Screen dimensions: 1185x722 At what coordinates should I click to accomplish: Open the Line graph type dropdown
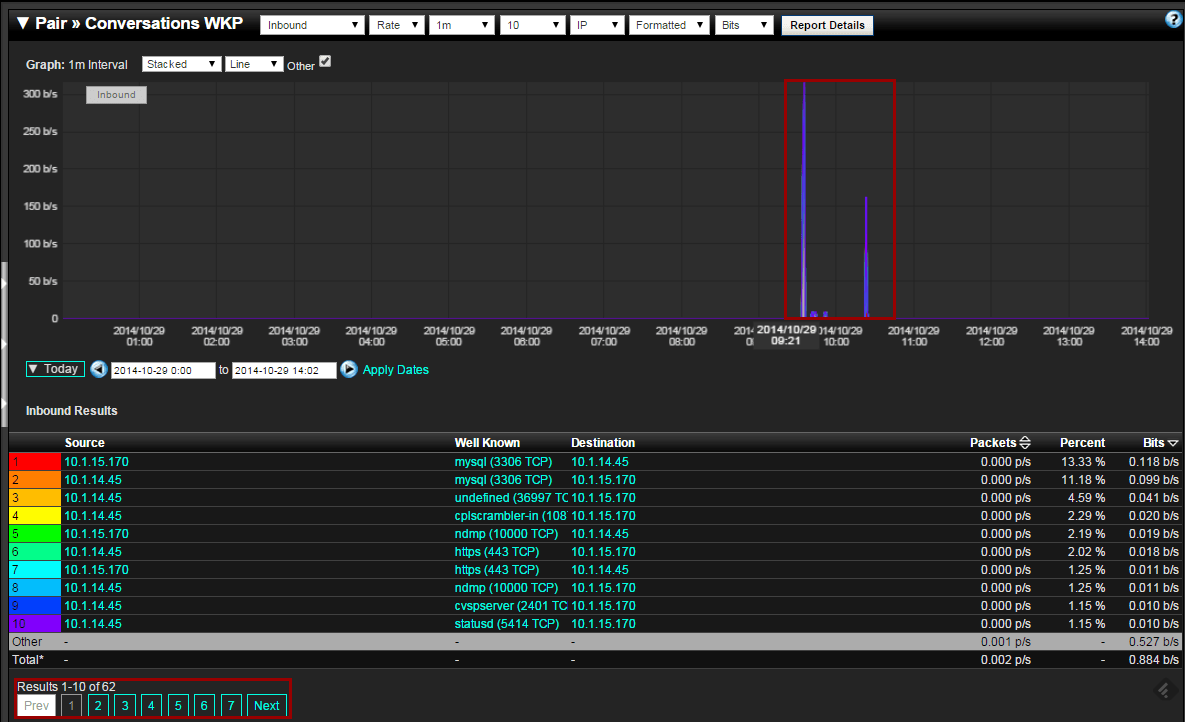(254, 64)
